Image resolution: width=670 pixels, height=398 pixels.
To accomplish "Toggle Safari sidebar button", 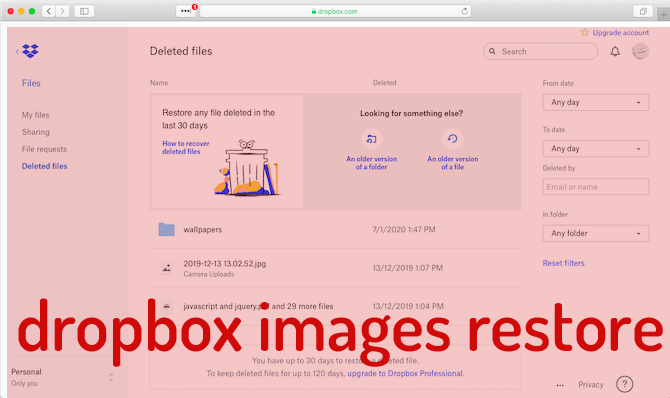I will point(84,11).
